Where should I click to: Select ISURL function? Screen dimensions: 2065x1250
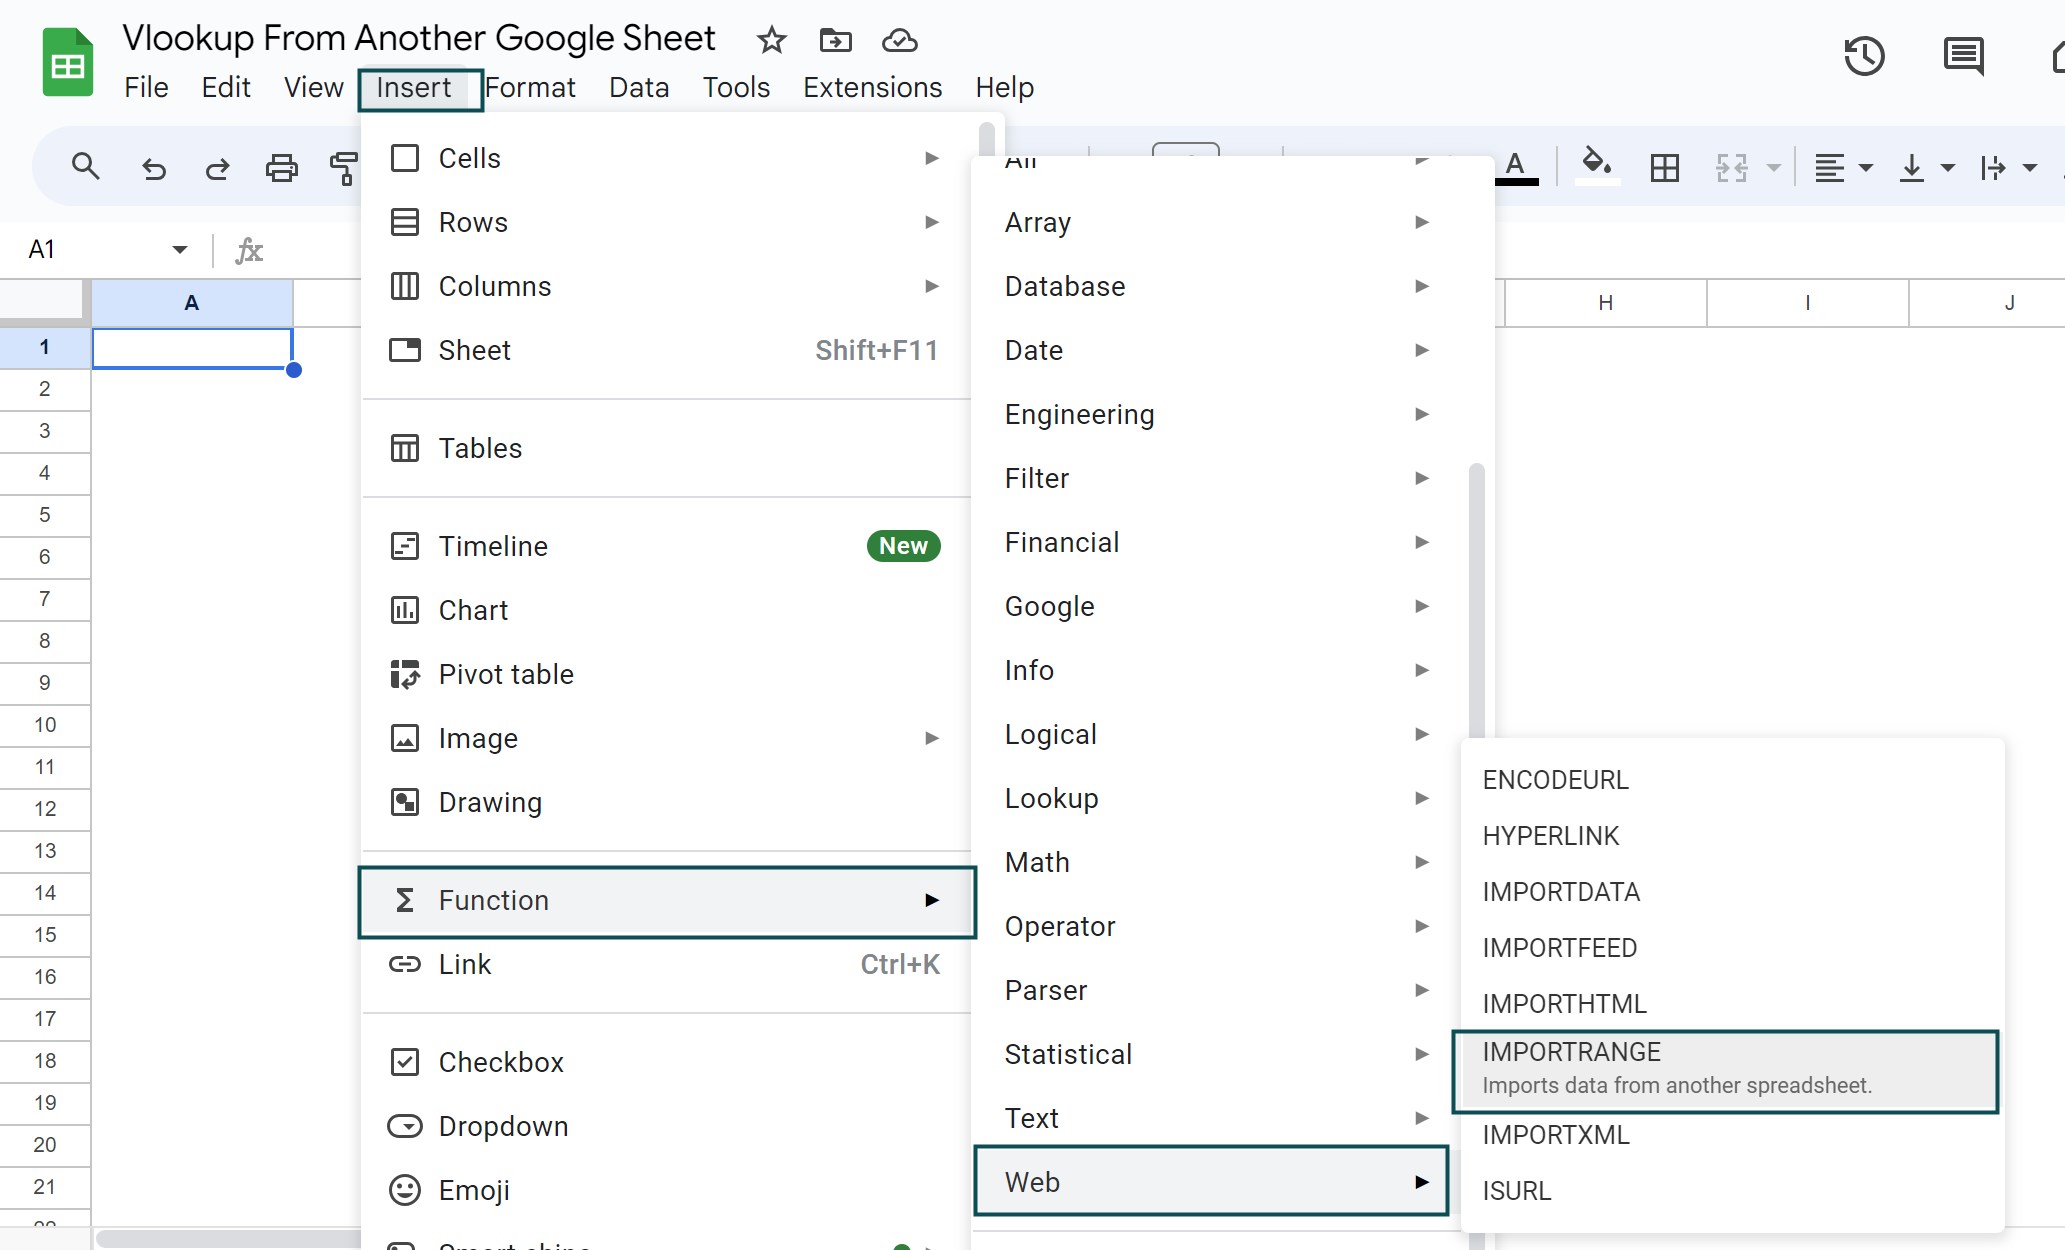tap(1732, 1191)
